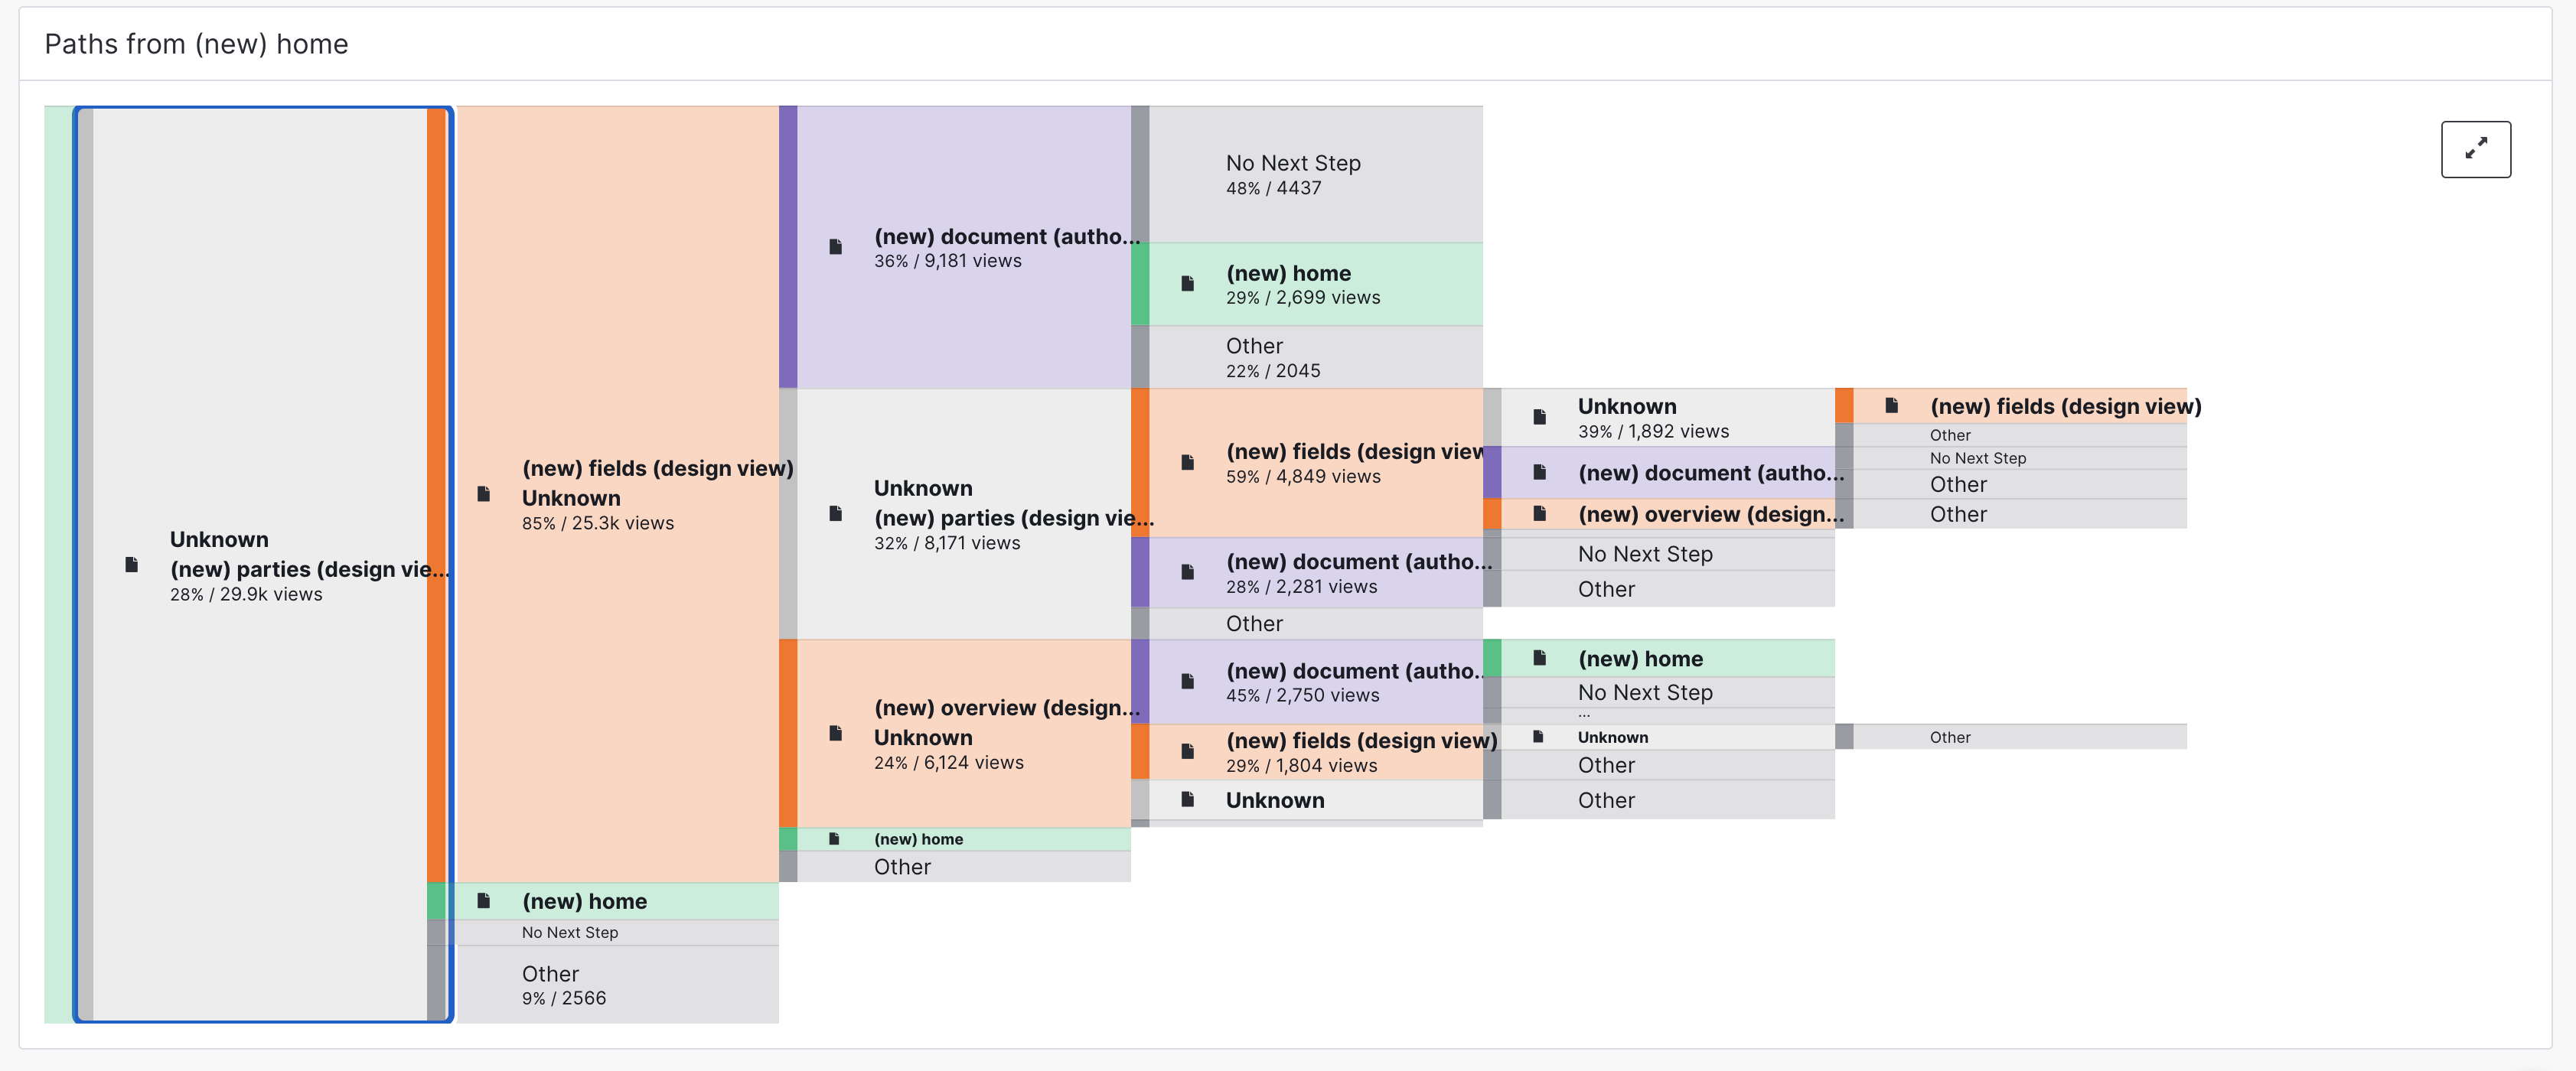Select the Other 22% / 2045 node
The height and width of the screenshot is (1071, 2576).
(1315, 357)
